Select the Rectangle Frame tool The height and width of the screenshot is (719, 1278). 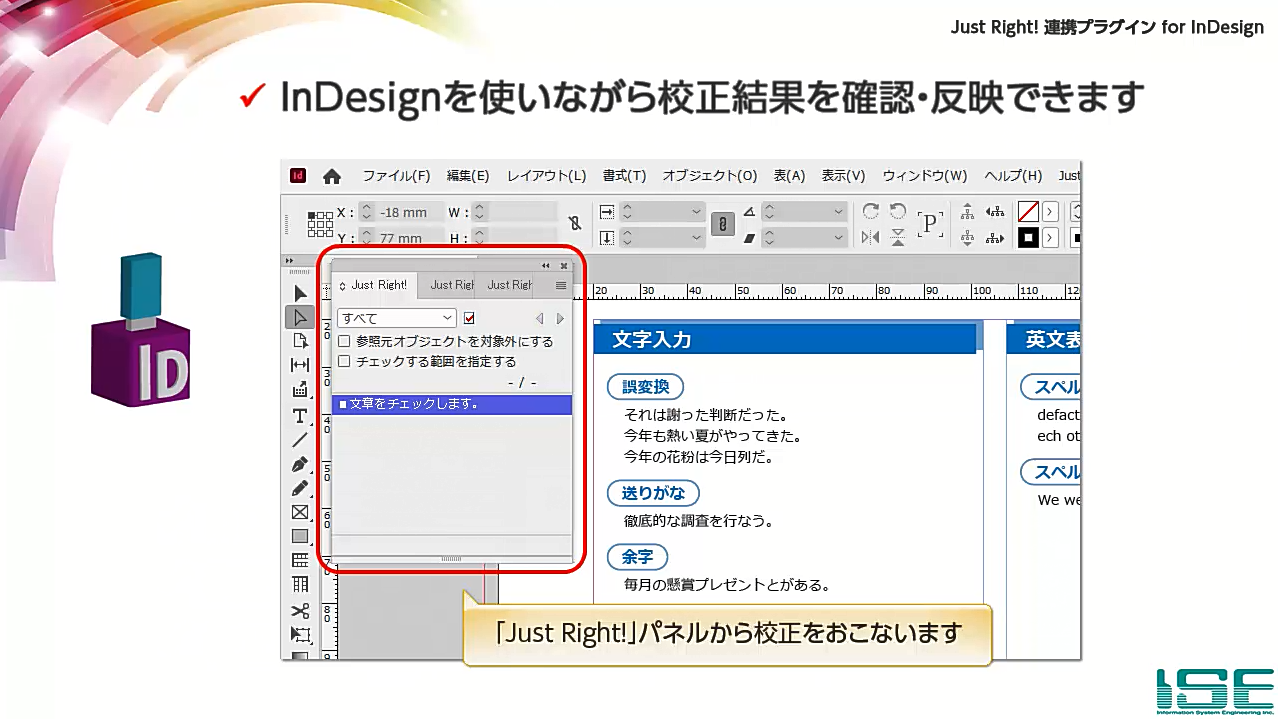tap(300, 512)
